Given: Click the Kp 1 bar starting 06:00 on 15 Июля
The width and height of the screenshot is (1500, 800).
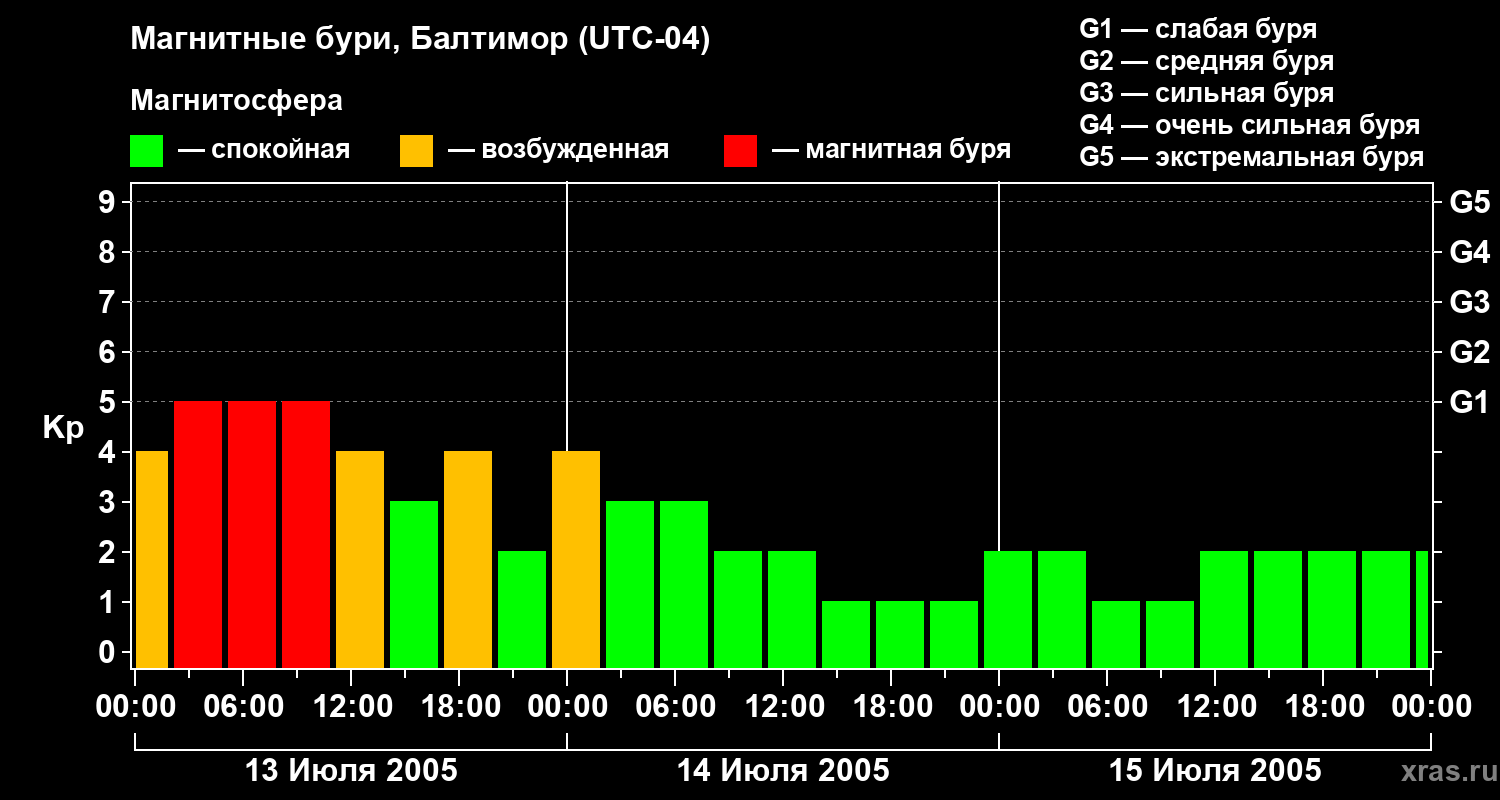Looking at the screenshot, I should click(1116, 634).
